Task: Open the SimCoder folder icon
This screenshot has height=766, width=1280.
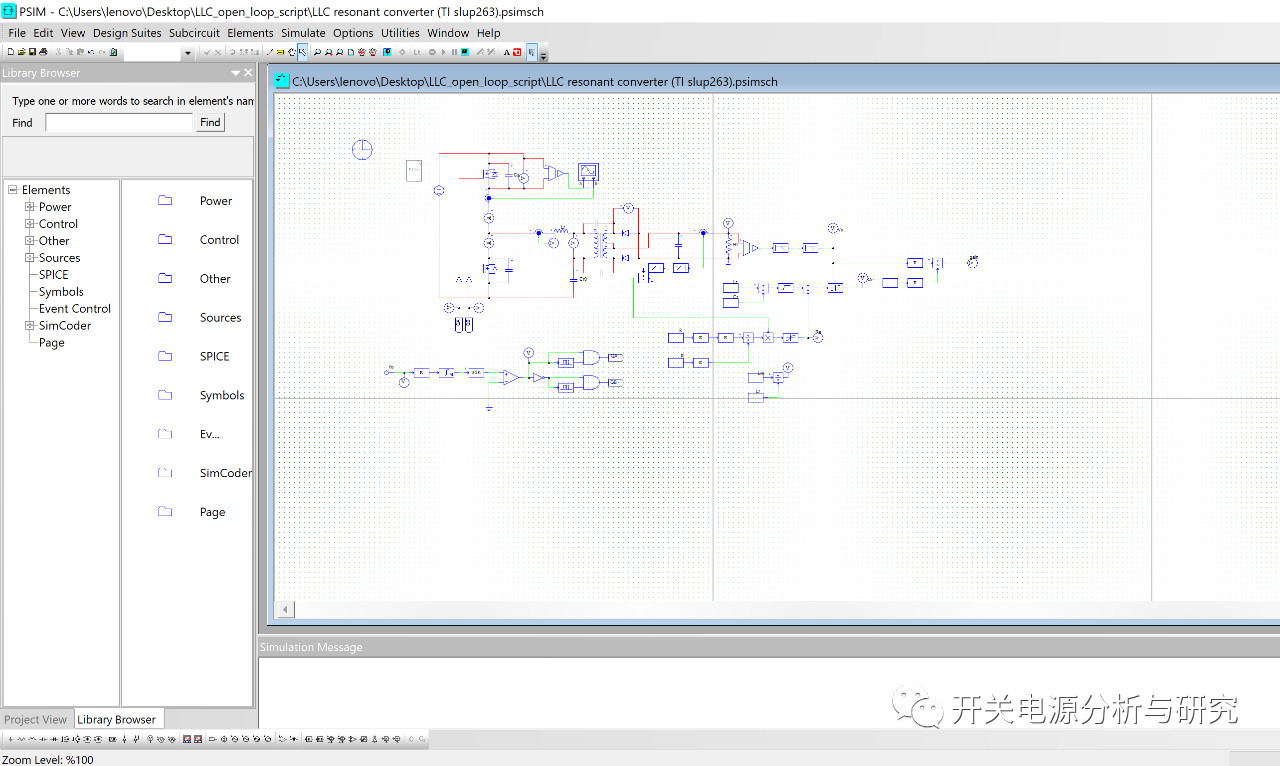Action: (165, 473)
